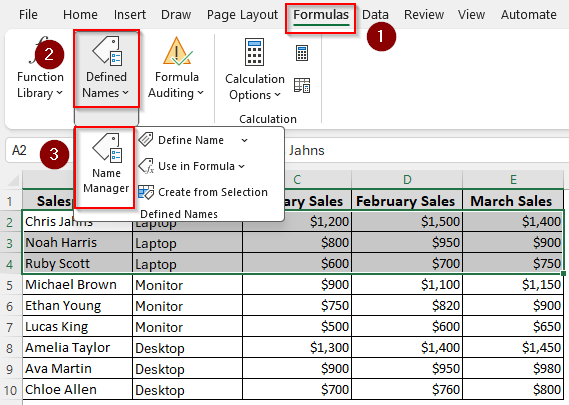The image size is (569, 405).
Task: Open the Review tab
Action: click(x=424, y=15)
